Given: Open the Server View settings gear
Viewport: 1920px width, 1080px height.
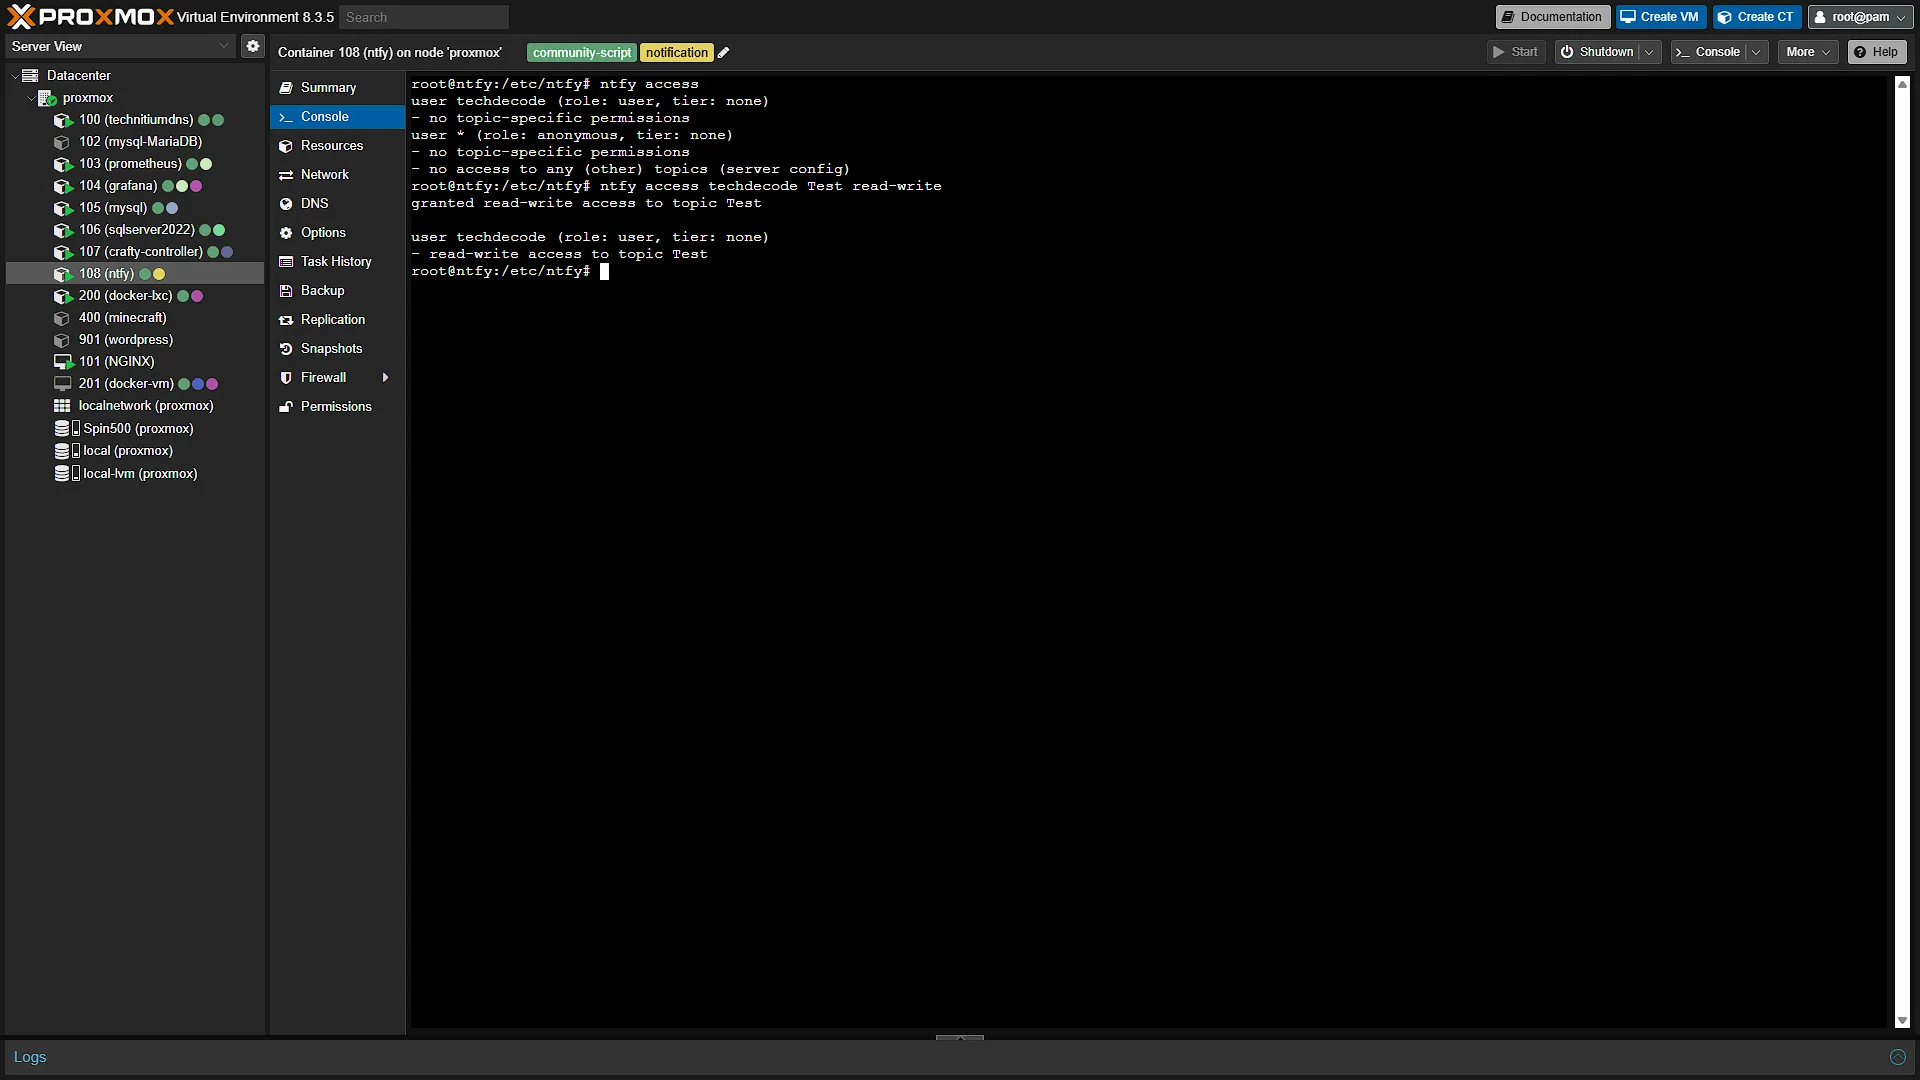Looking at the screenshot, I should pos(253,46).
